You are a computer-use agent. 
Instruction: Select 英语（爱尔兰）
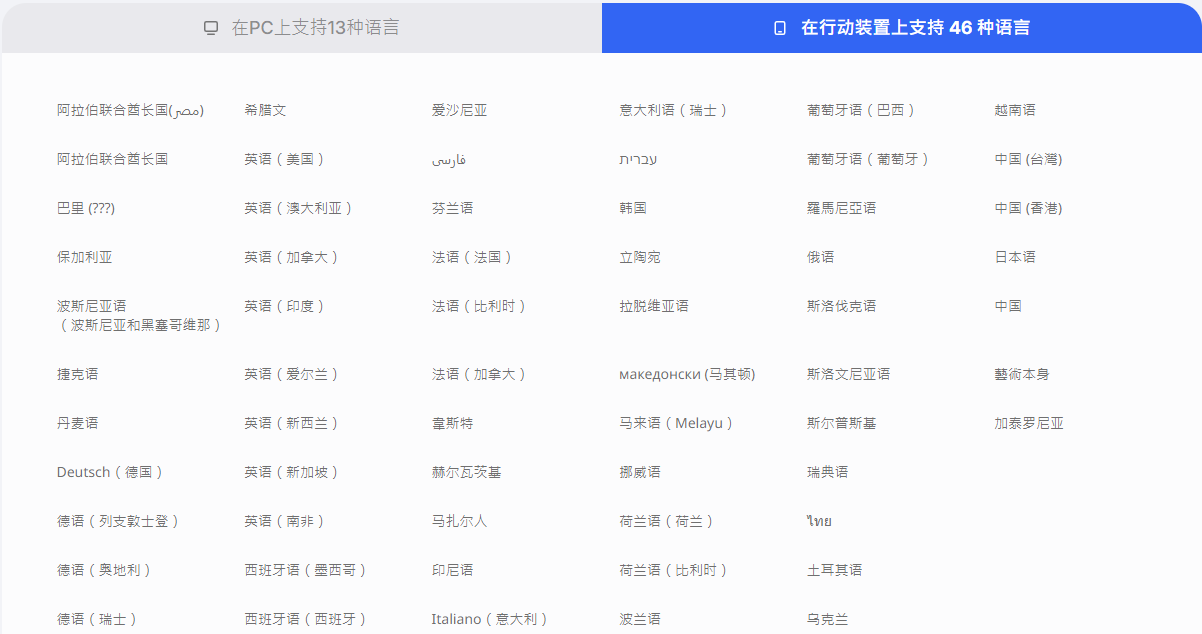click(293, 374)
